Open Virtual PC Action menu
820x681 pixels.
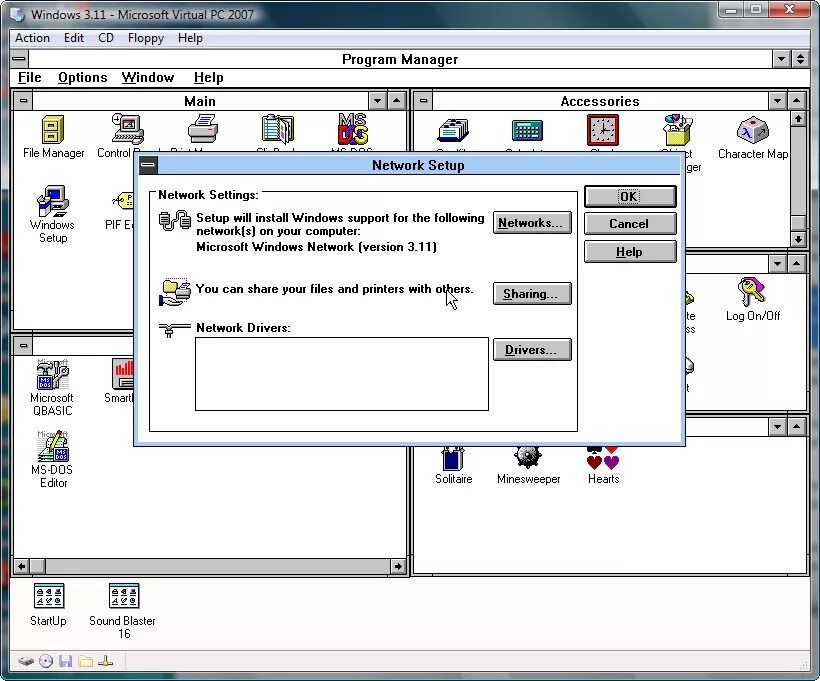[x=32, y=38]
